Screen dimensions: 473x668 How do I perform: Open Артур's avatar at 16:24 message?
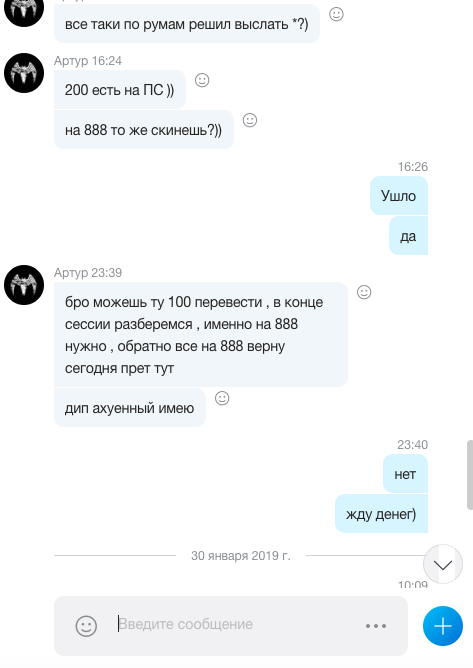(x=24, y=73)
